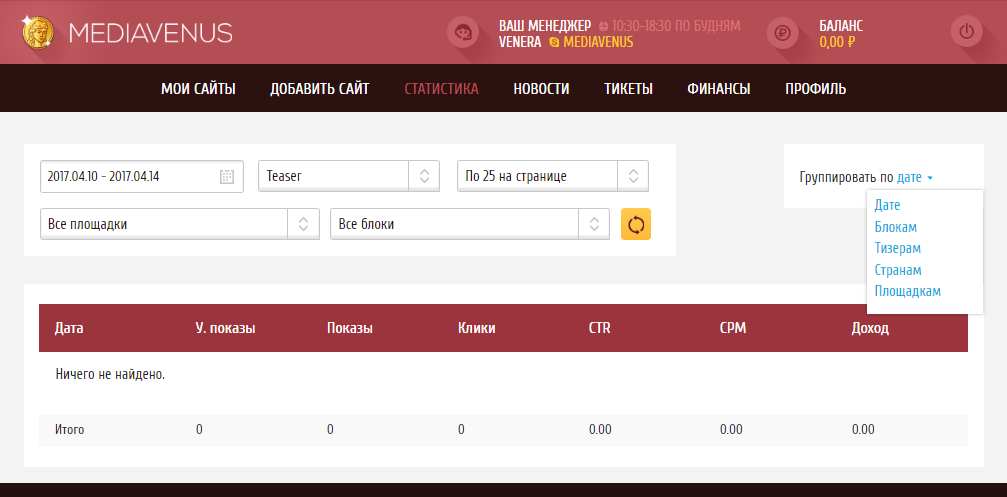This screenshot has width=1007, height=497.
Task: Click the manager name VENERA
Action: pos(520,42)
